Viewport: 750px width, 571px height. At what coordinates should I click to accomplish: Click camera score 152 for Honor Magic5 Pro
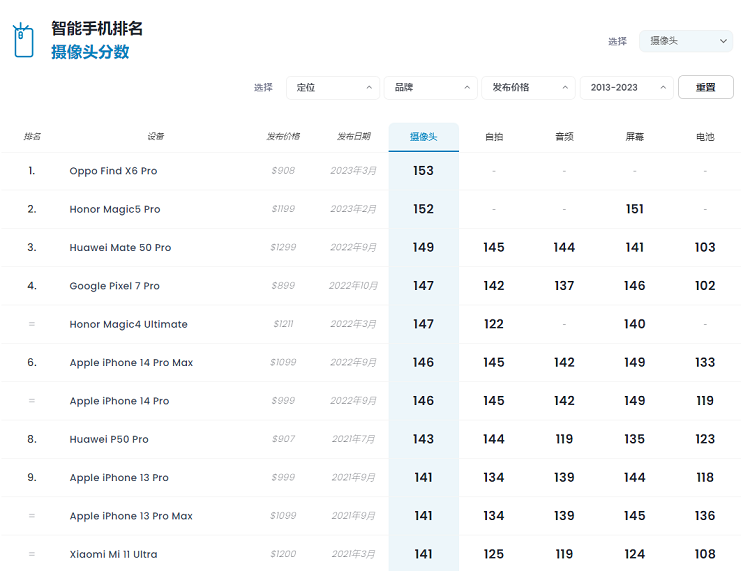click(x=423, y=209)
